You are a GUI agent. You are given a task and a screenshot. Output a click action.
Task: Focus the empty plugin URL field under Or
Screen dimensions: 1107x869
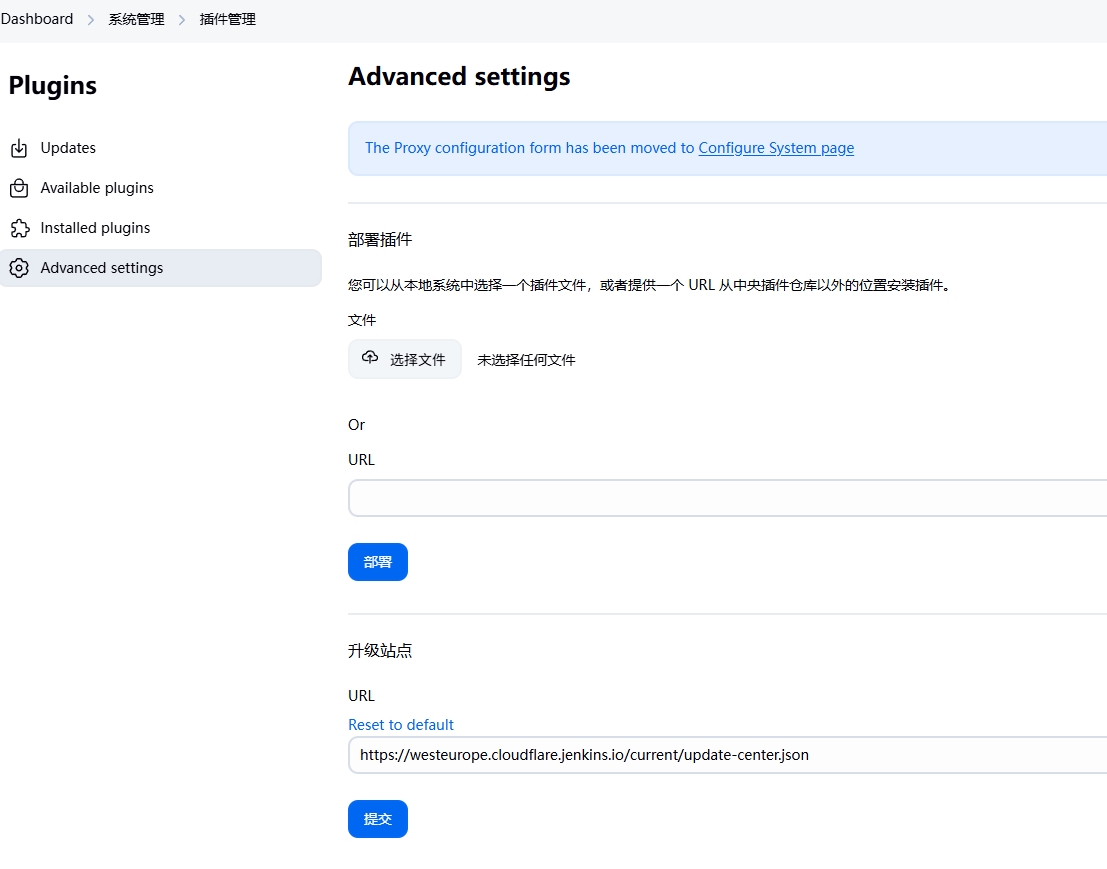727,498
